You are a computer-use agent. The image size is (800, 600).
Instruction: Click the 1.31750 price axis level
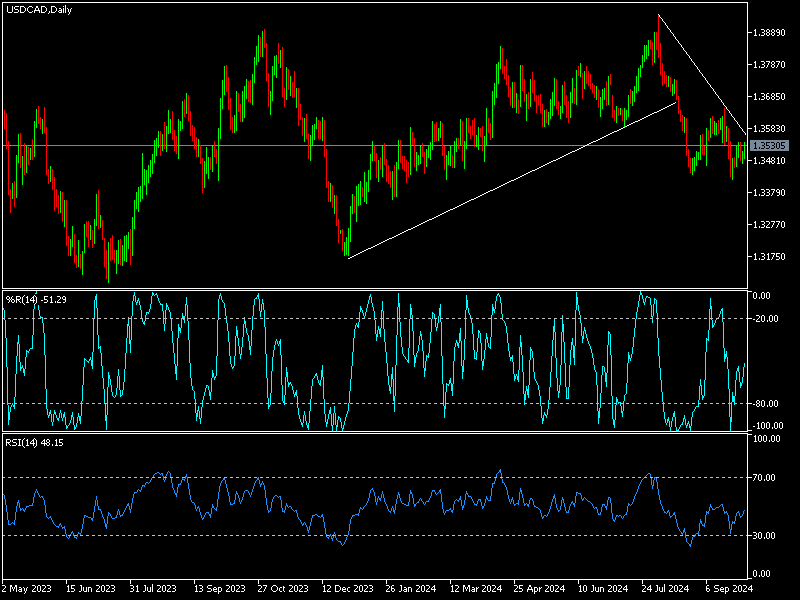771,257
